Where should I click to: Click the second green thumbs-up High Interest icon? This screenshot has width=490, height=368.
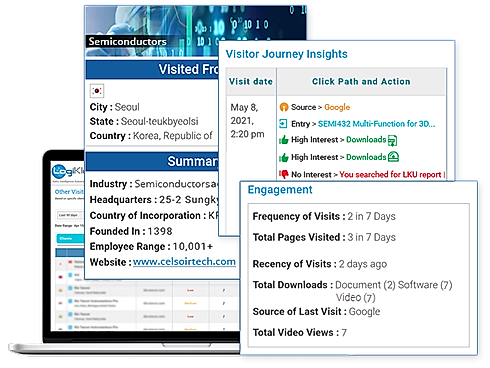point(284,157)
